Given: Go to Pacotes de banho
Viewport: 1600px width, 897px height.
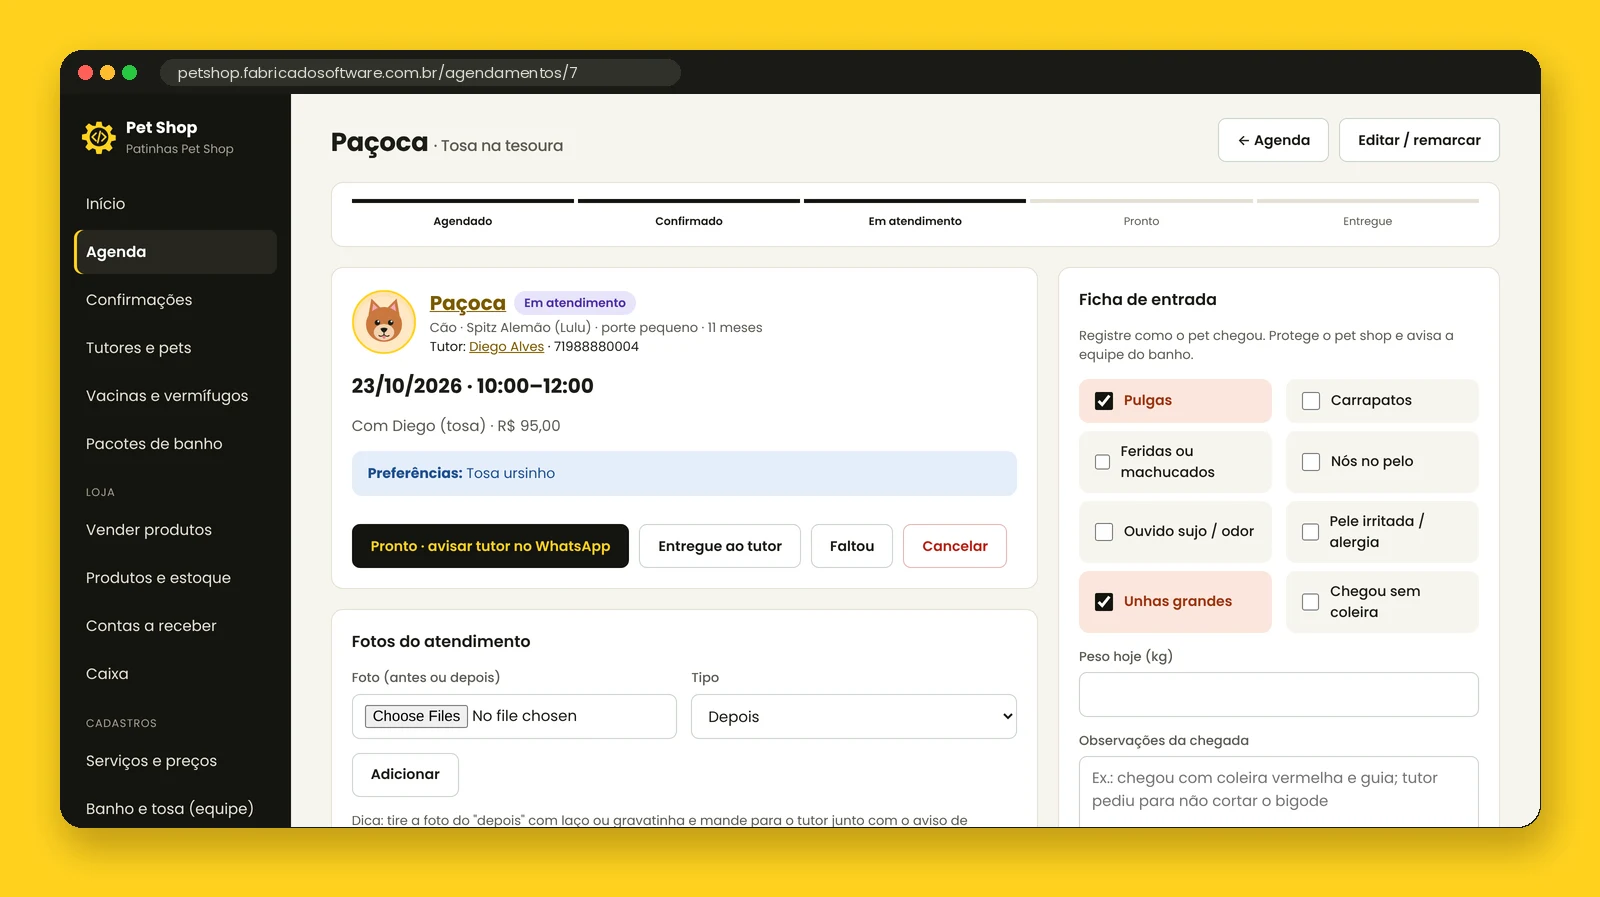Looking at the screenshot, I should (x=176, y=444).
